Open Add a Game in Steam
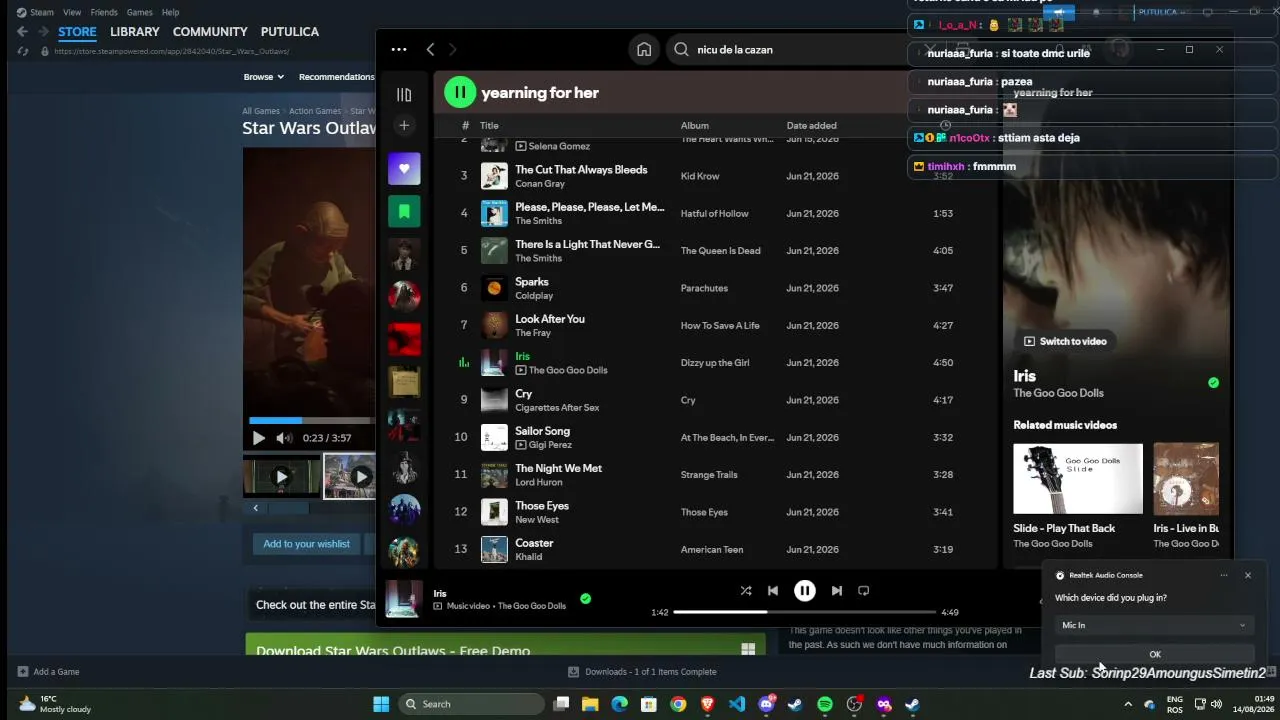This screenshot has width=1280, height=720. coord(48,672)
